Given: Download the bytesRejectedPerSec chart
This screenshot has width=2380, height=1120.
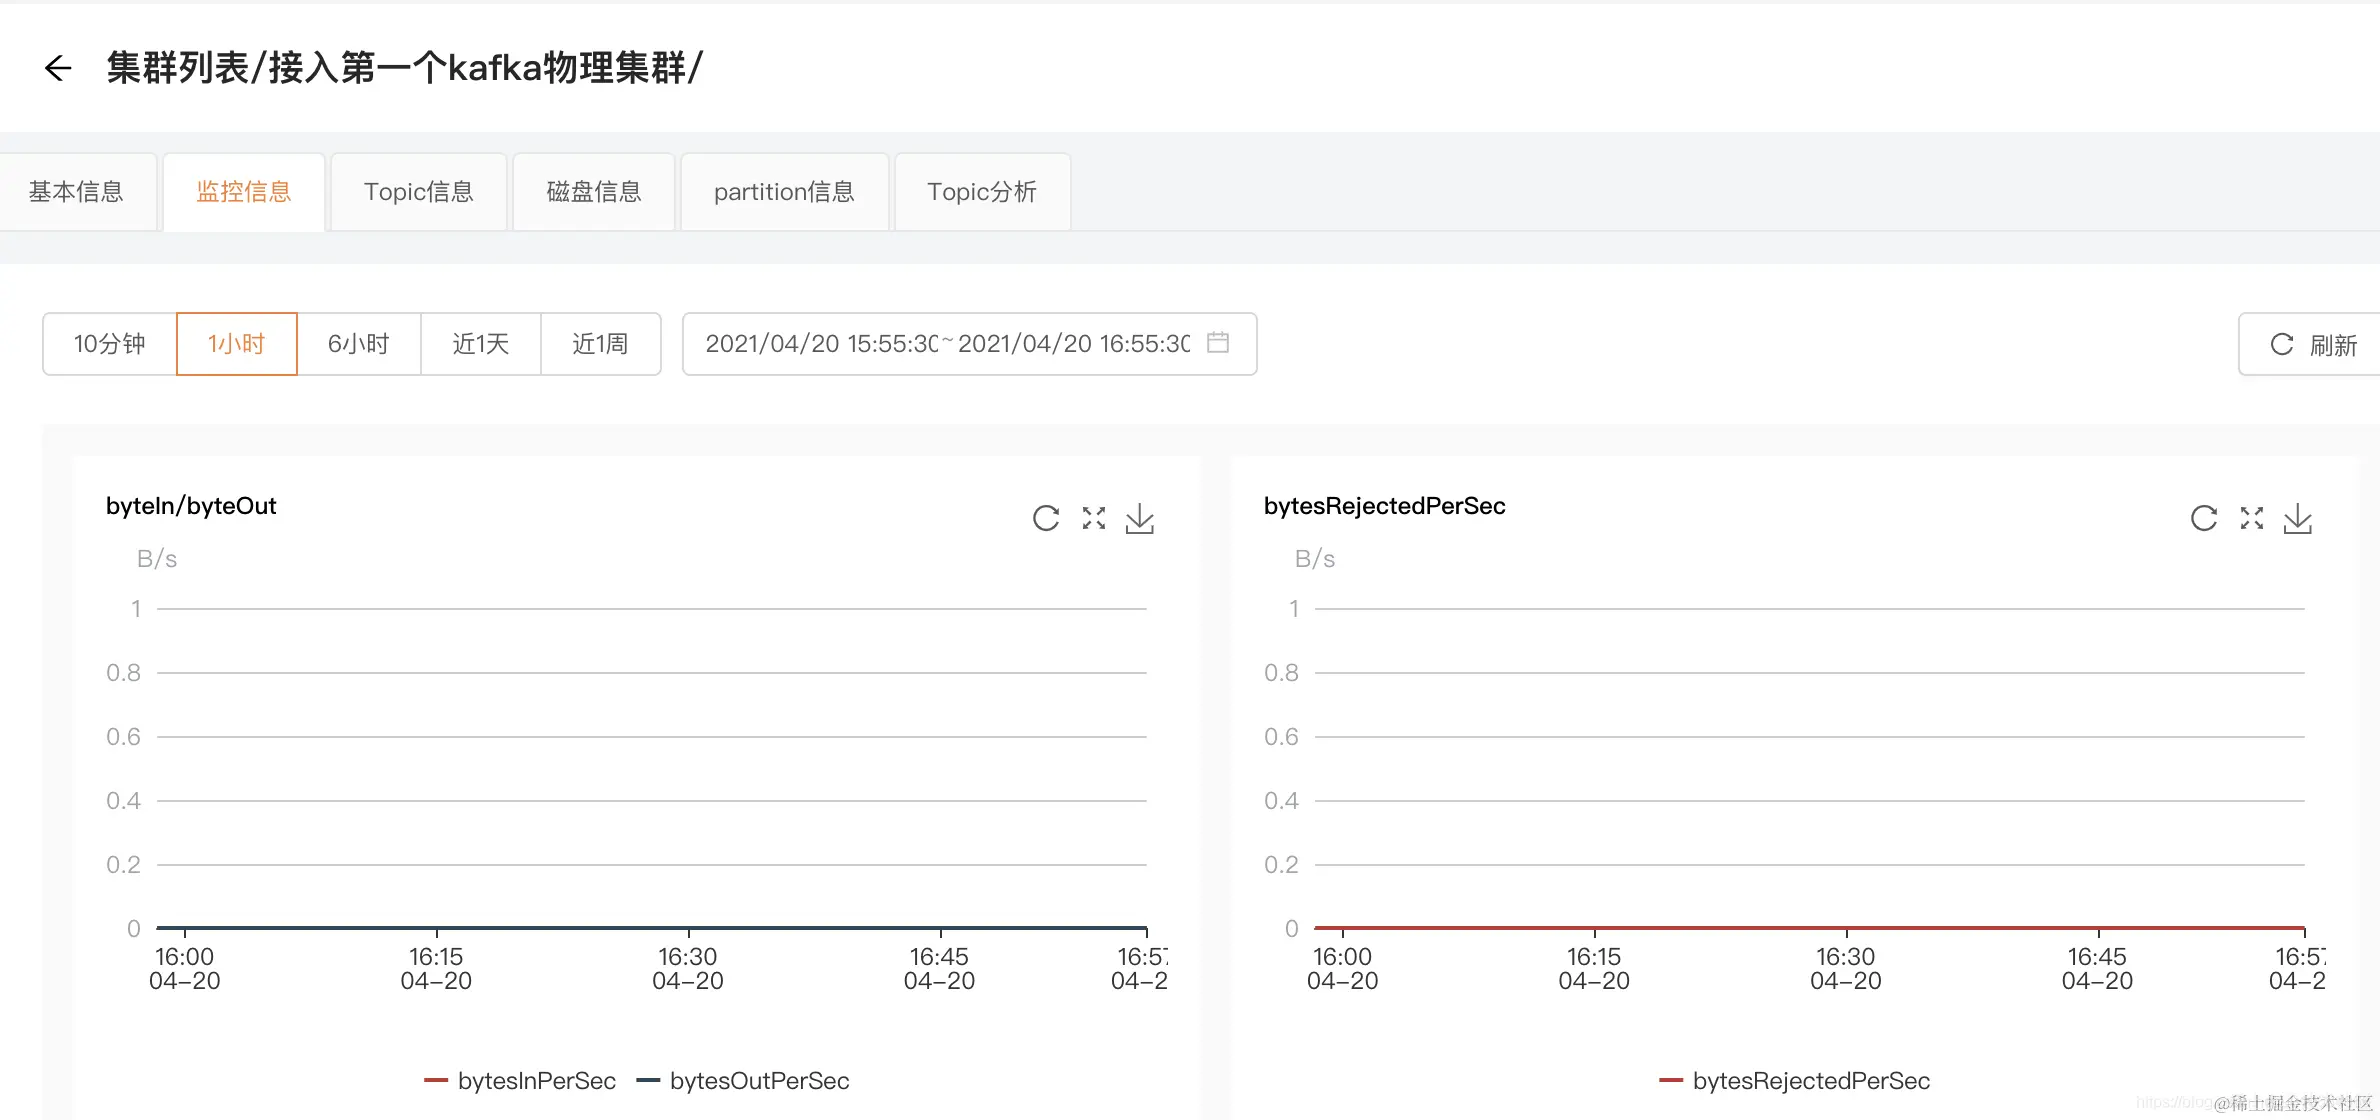Looking at the screenshot, I should point(2298,518).
